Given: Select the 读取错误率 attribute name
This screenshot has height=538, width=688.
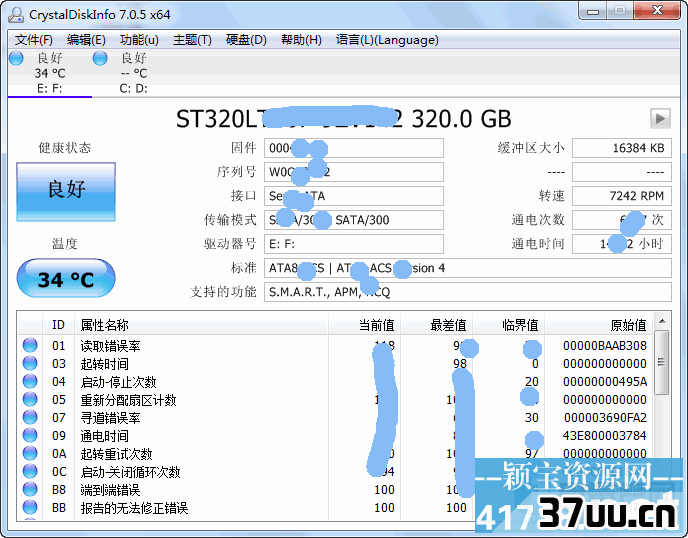Looking at the screenshot, I should [110, 346].
